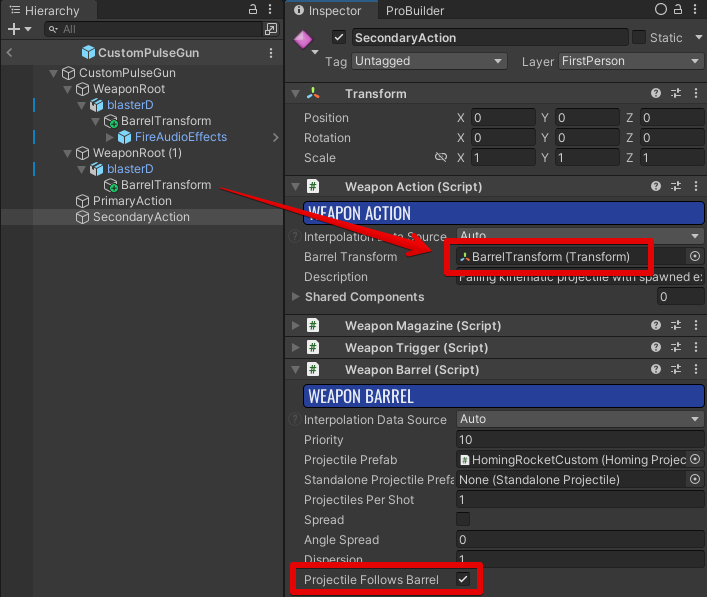
Task: Open Transform component presets icon
Action: [x=676, y=93]
